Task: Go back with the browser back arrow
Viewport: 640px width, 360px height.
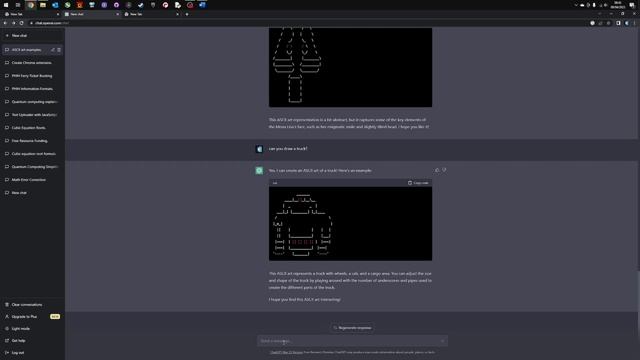Action: (5, 23)
